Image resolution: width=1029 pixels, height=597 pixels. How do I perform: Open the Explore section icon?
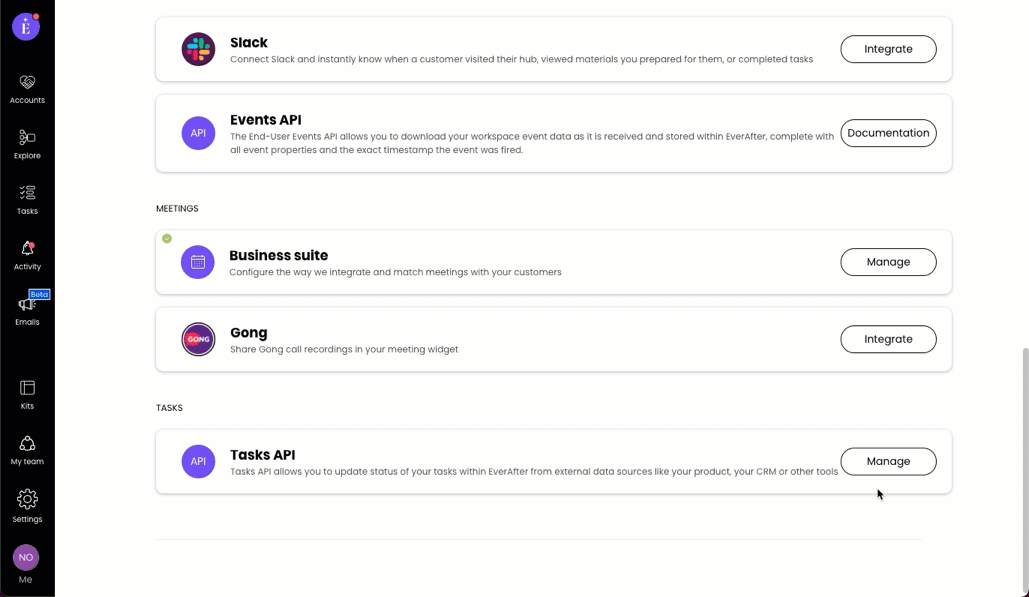[x=27, y=138]
